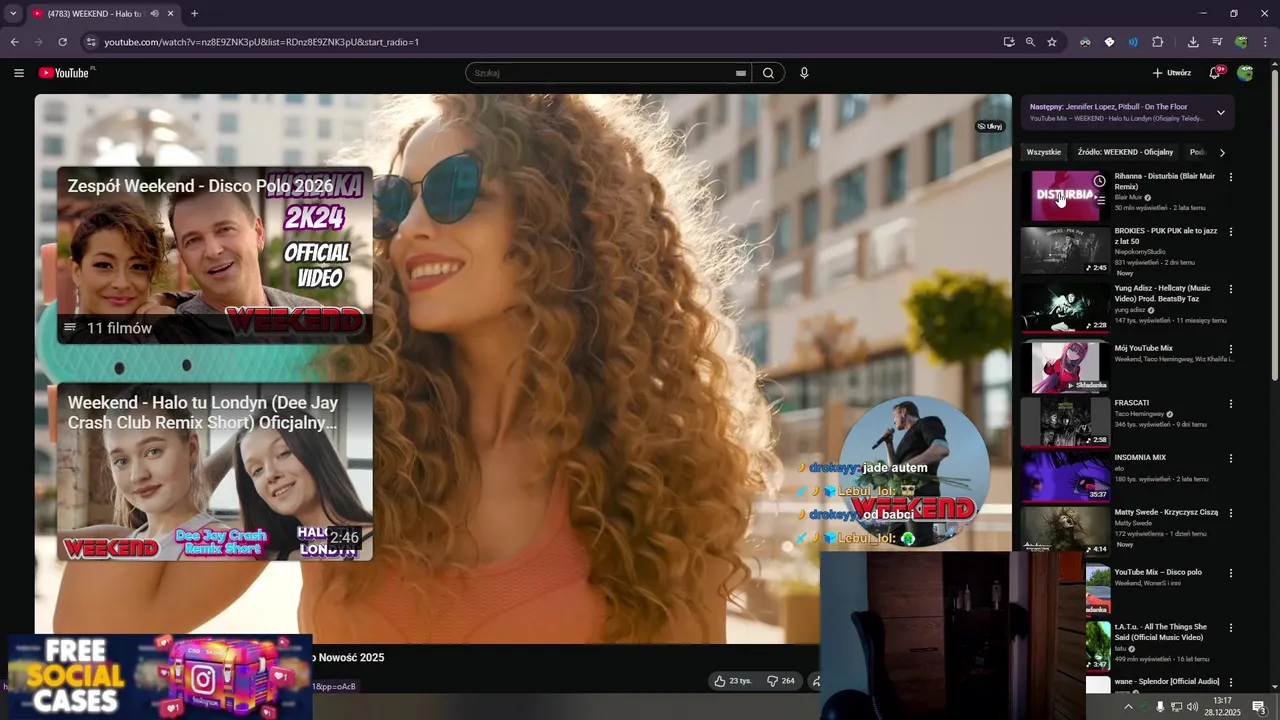This screenshot has height=720, width=1280.
Task: Open the Chrome downloads icon
Action: (x=1193, y=42)
